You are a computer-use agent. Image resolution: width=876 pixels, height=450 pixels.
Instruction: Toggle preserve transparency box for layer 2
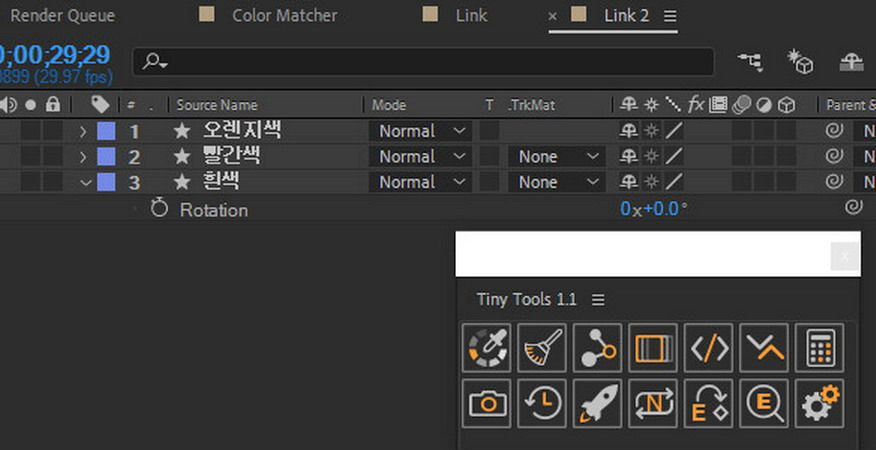(x=489, y=157)
